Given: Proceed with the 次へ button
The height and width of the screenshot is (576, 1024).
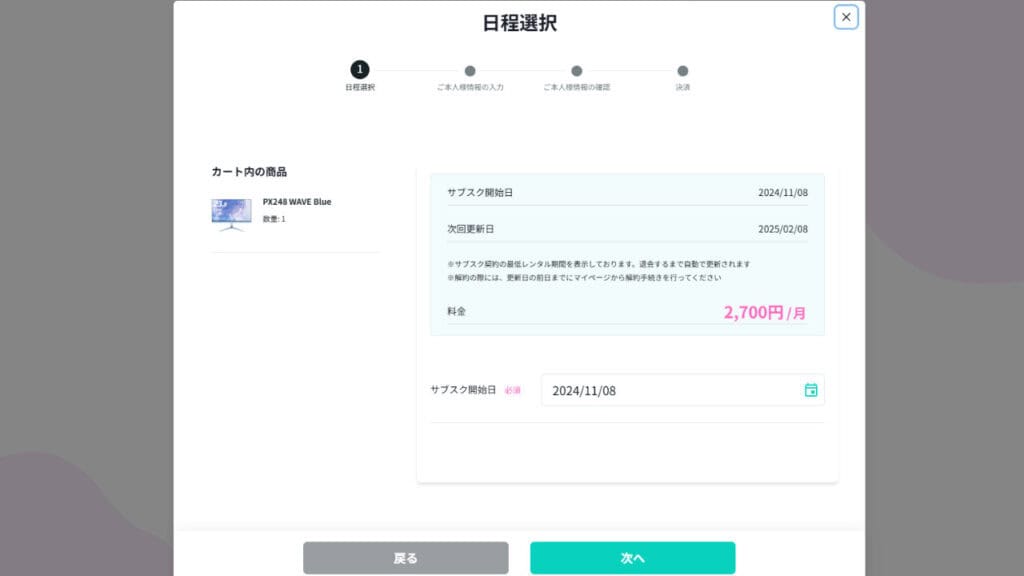Looking at the screenshot, I should point(632,558).
